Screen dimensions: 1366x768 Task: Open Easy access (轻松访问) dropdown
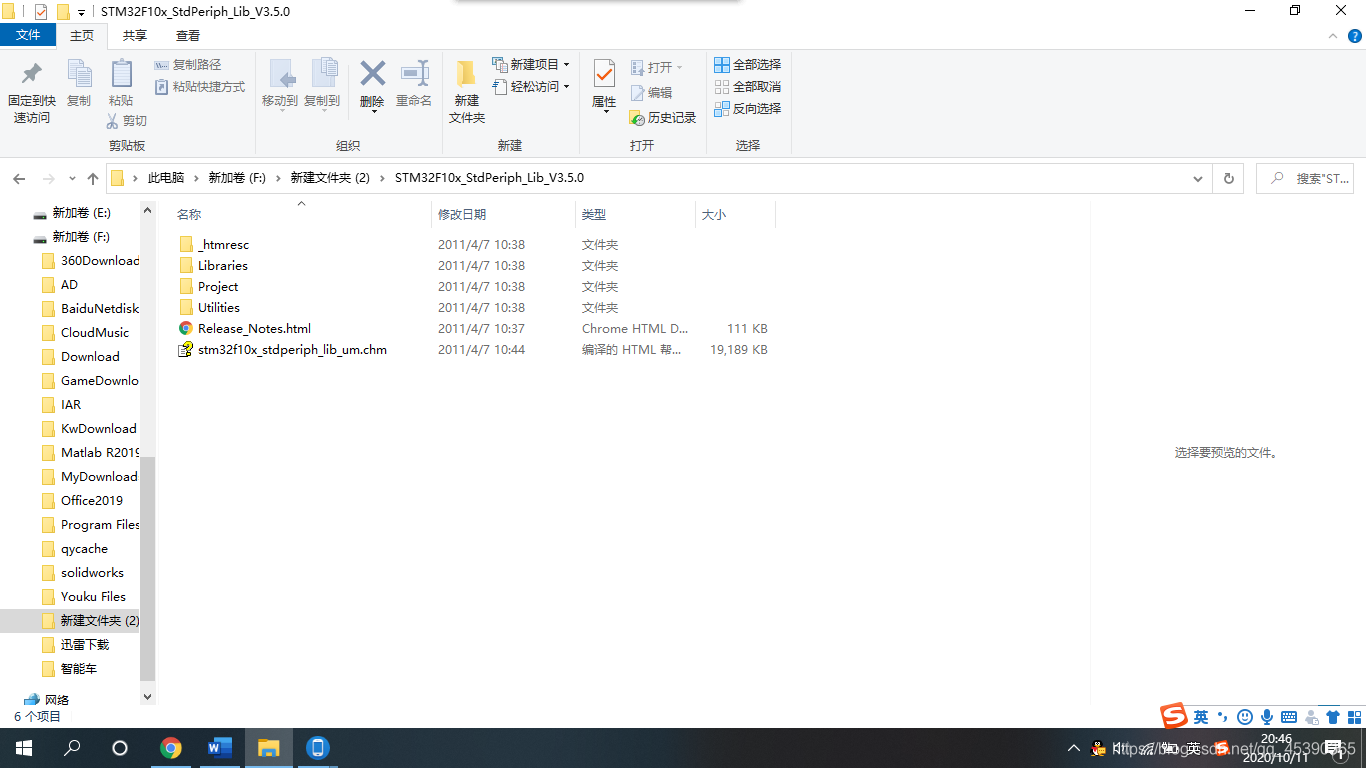531,87
